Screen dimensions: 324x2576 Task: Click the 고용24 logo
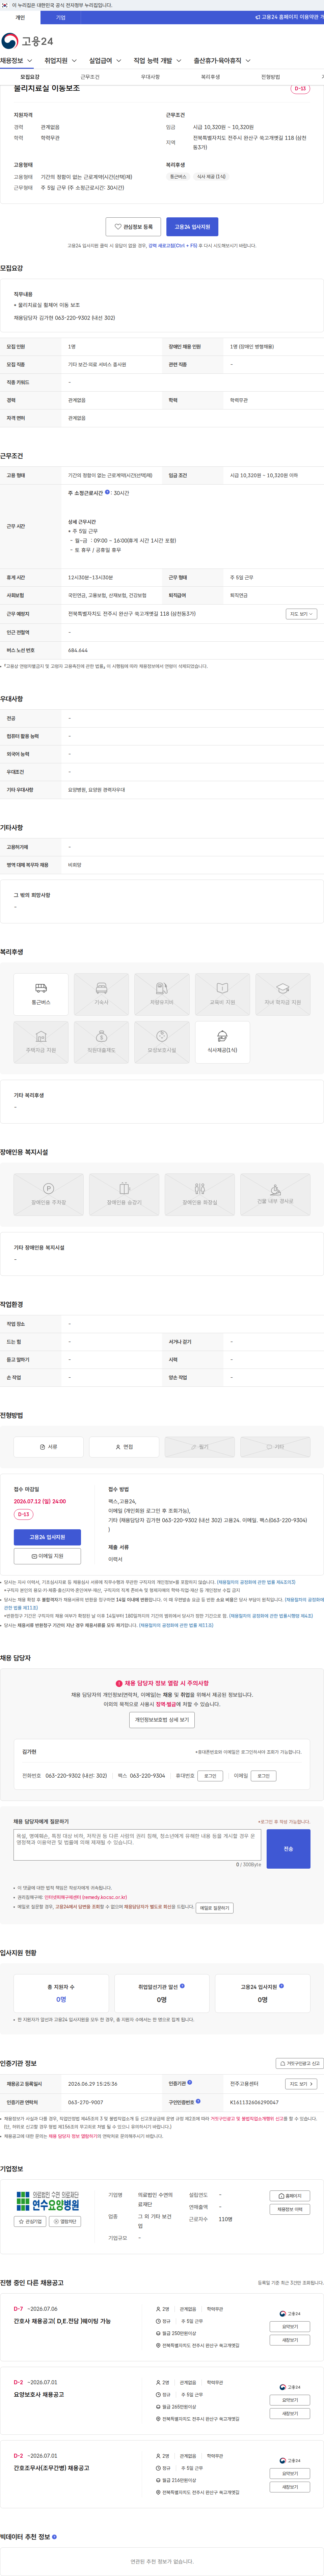[x=27, y=41]
